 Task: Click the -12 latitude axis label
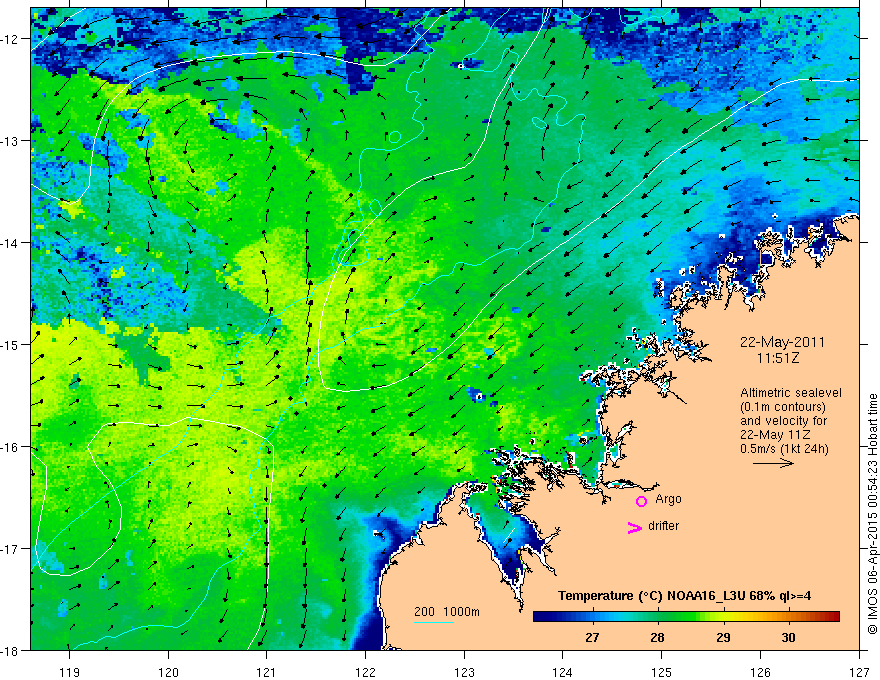click(11, 39)
